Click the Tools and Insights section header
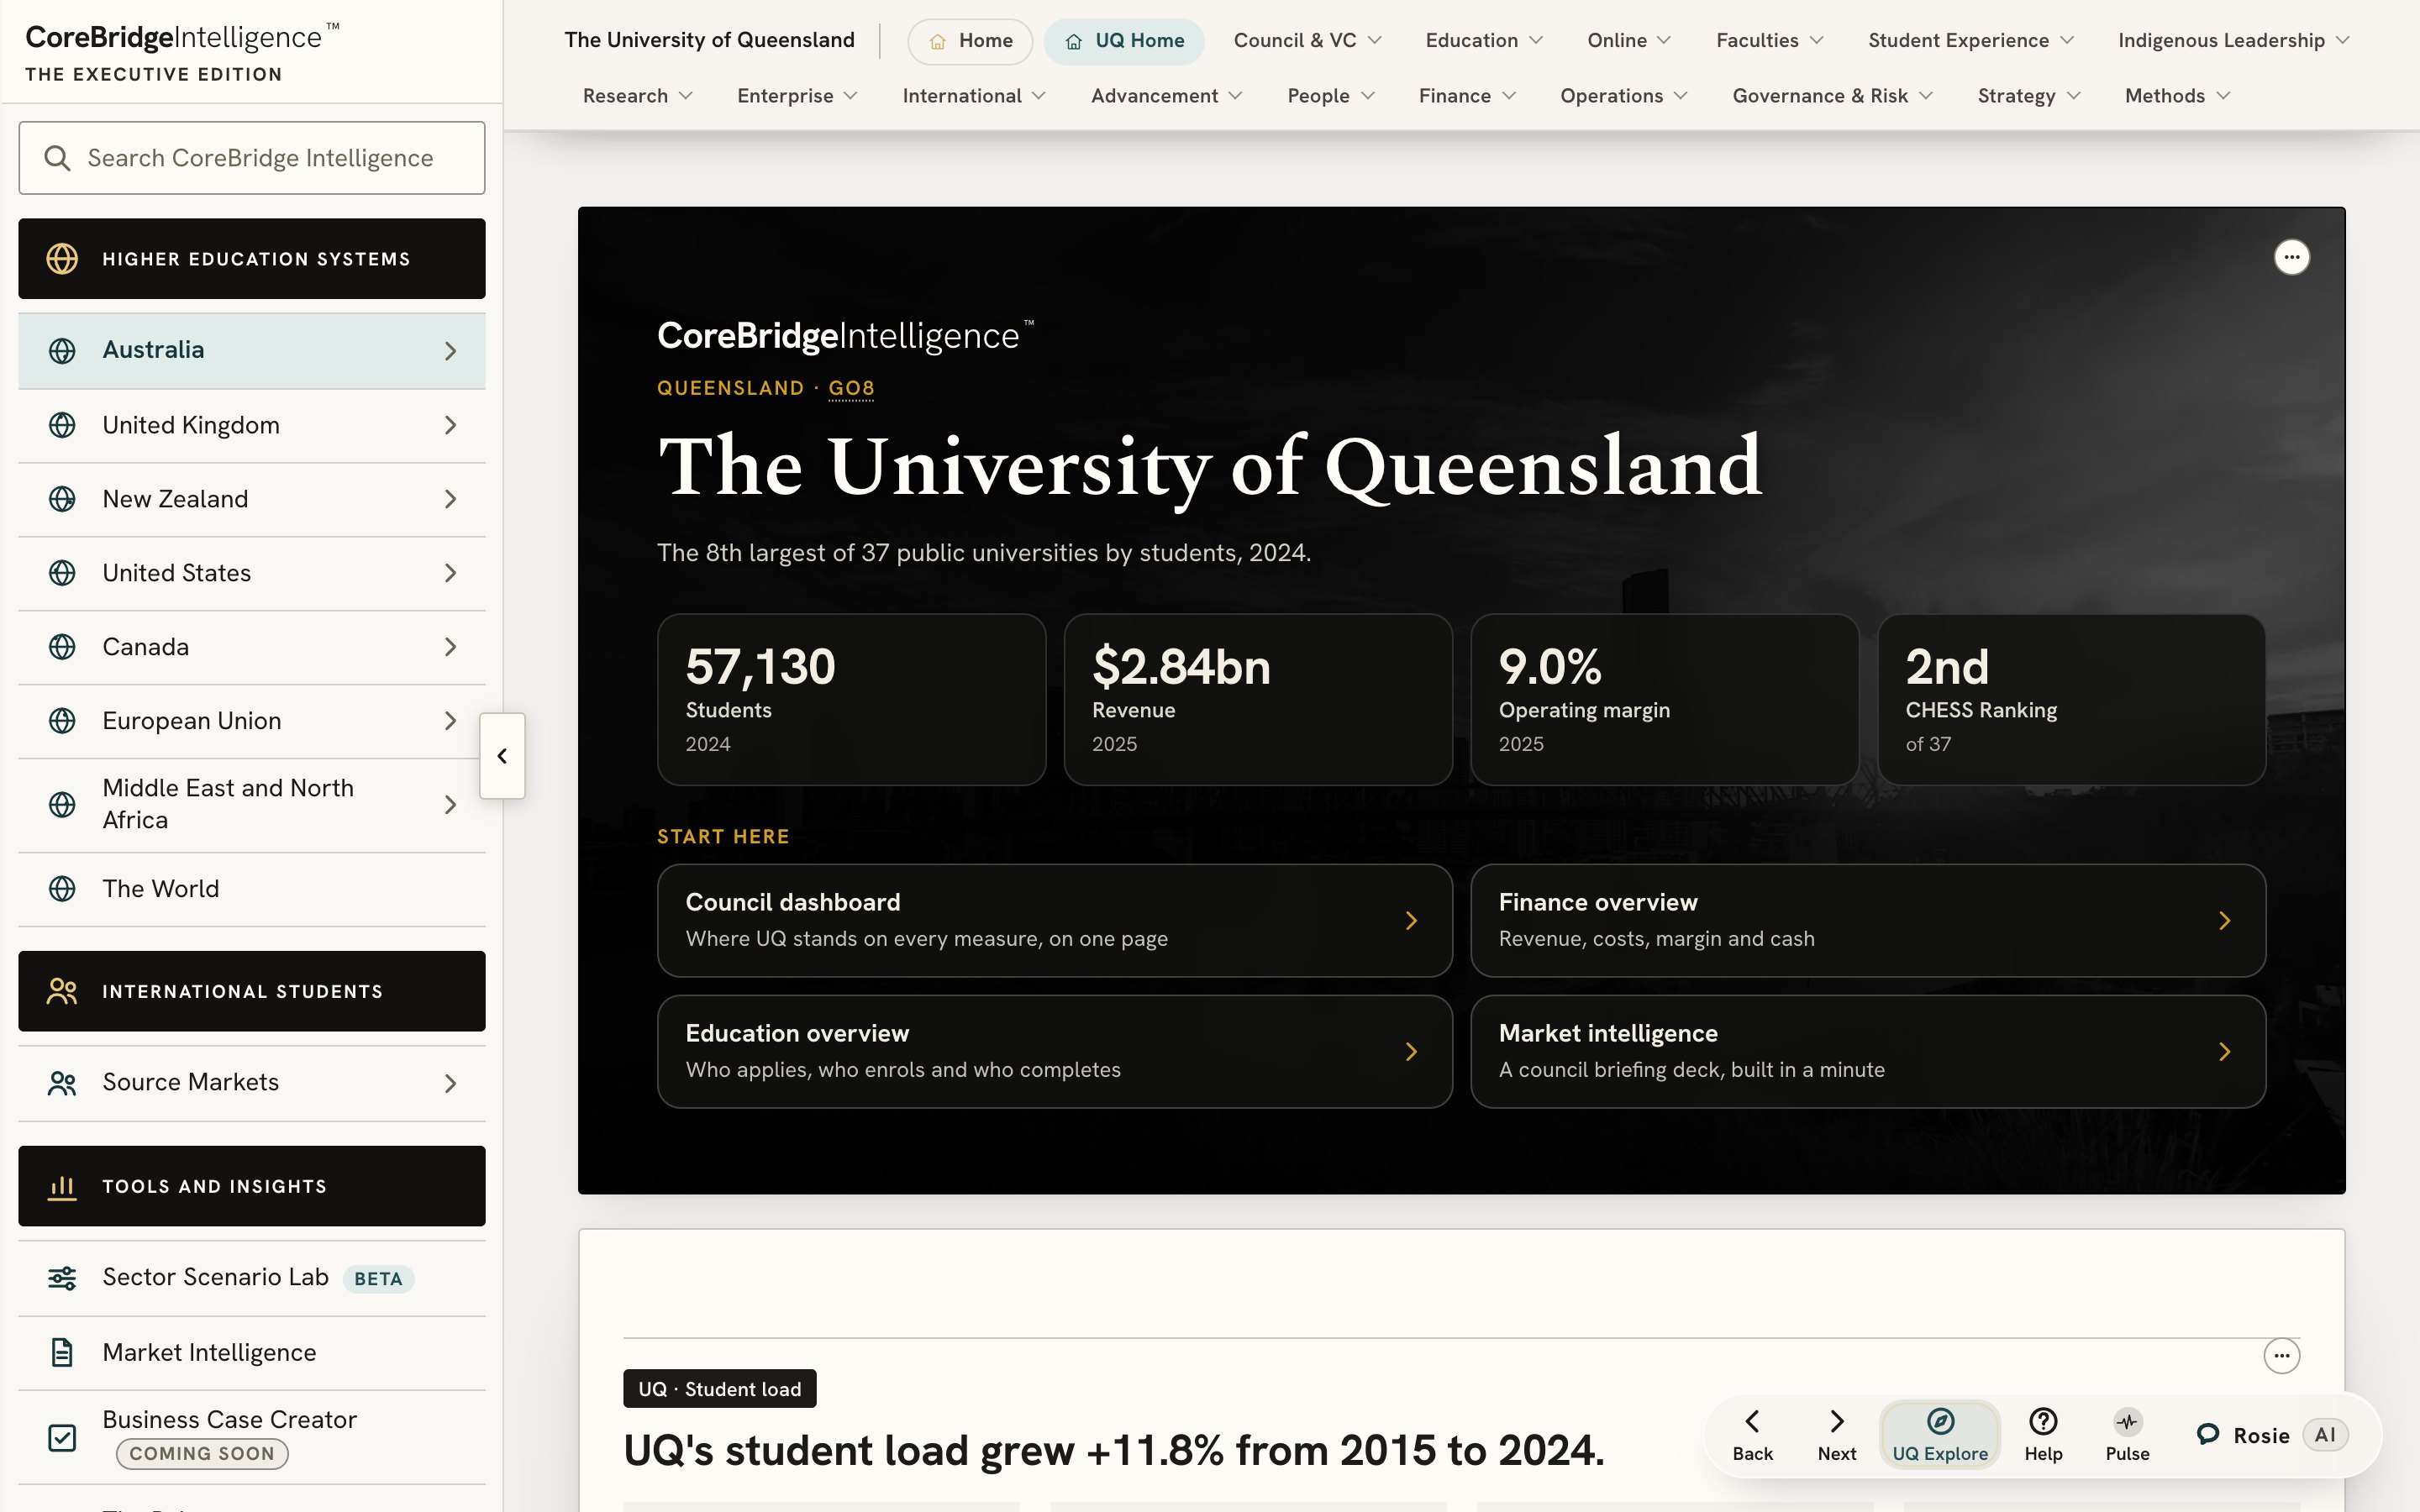 point(252,1186)
